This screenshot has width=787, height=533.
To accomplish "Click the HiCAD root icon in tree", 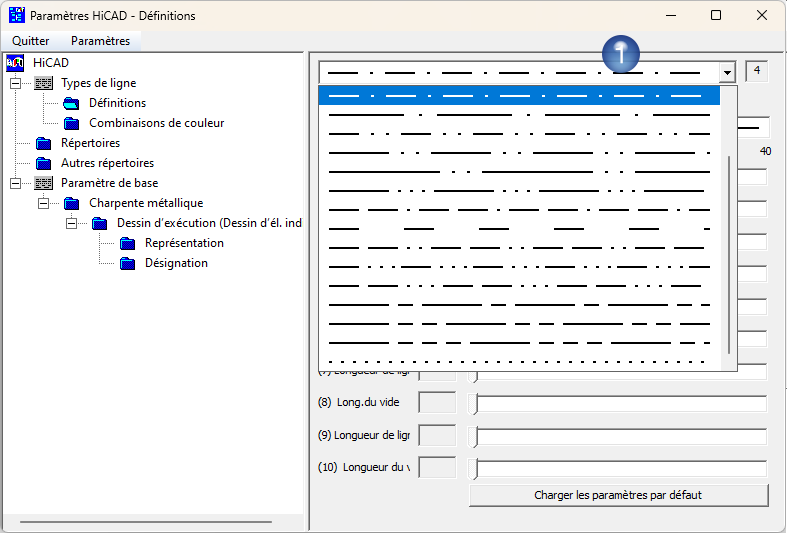I will point(15,63).
